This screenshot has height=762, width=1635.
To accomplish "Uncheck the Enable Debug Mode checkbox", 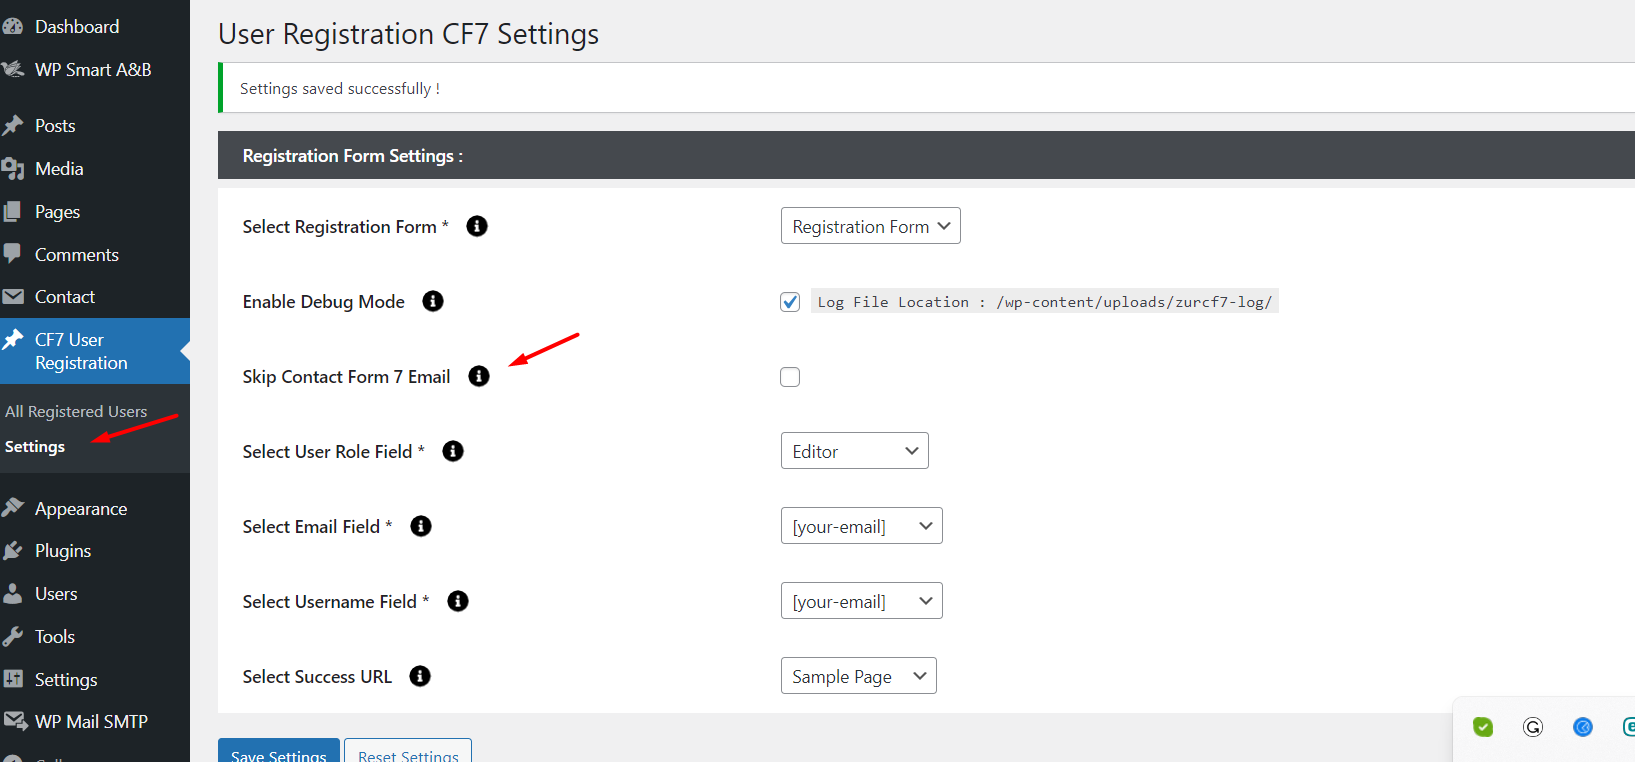I will [790, 302].
